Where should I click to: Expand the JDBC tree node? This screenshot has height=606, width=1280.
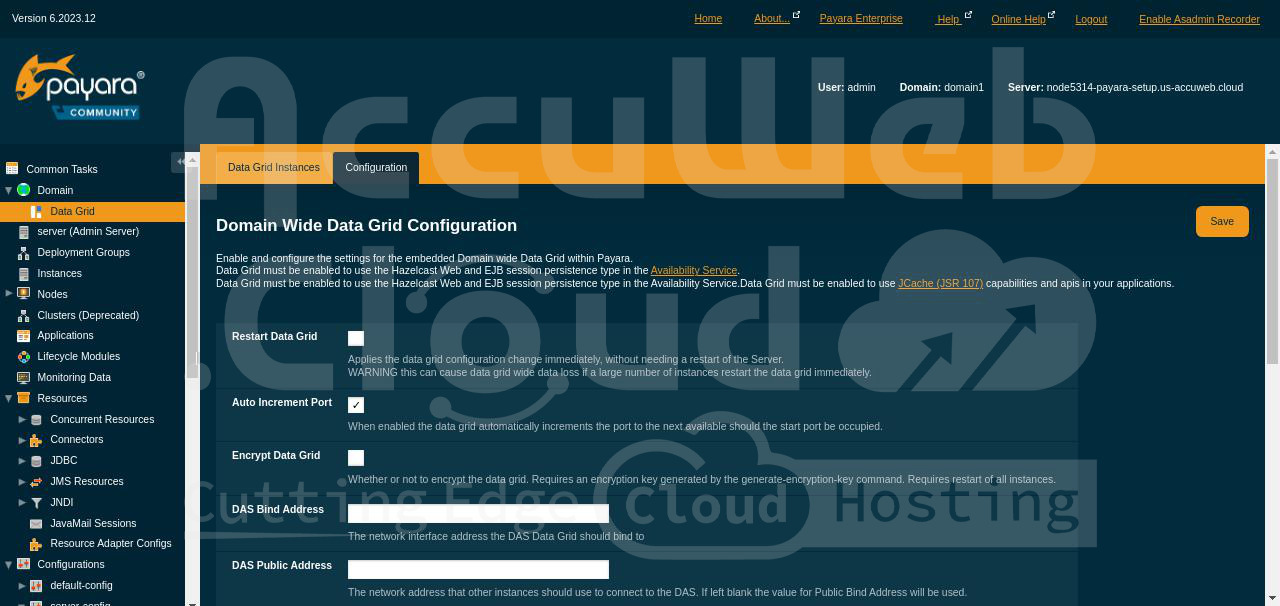[x=22, y=461]
